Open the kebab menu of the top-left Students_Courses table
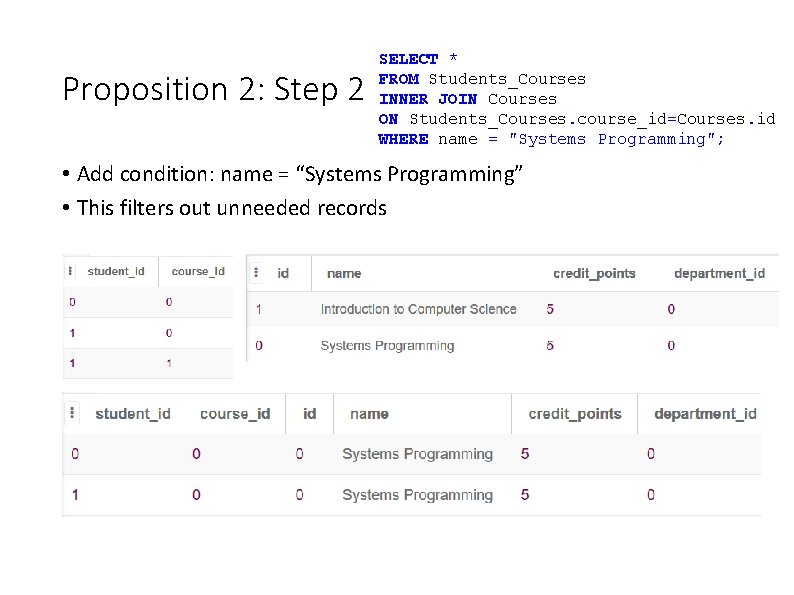The image size is (794, 595). (x=70, y=271)
